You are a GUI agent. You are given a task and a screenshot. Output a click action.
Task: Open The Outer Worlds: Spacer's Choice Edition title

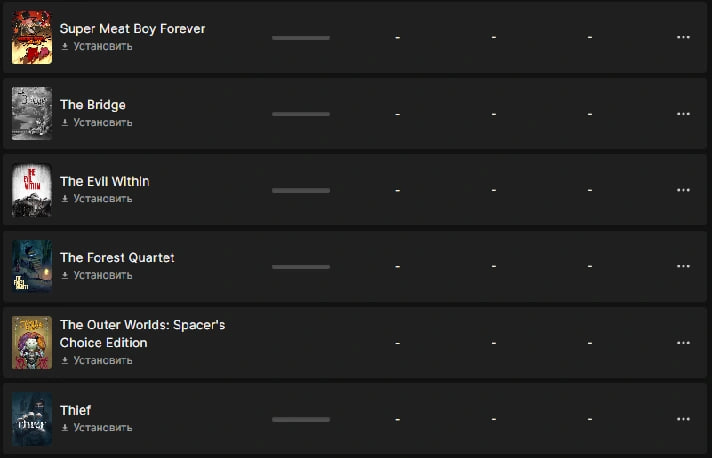point(142,334)
